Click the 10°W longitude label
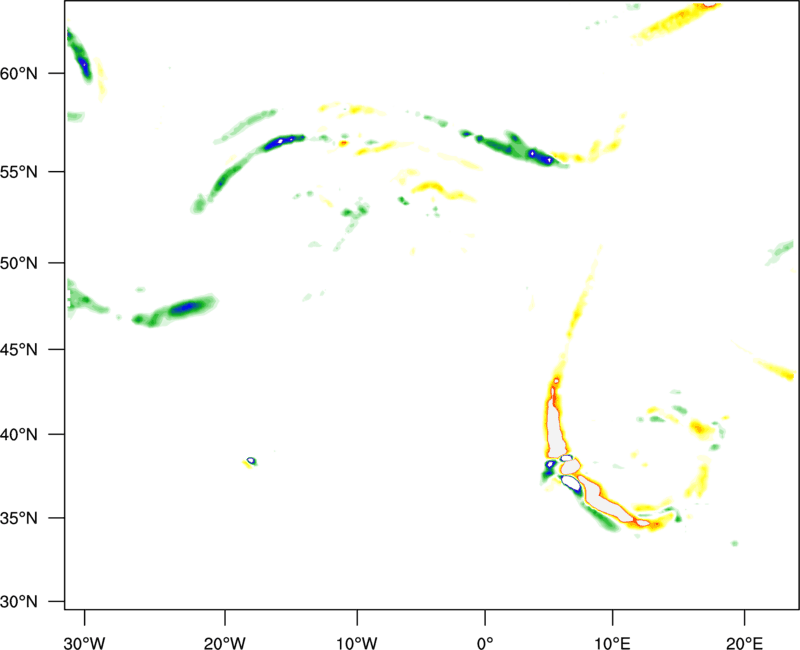The height and width of the screenshot is (650, 800). pos(357,643)
